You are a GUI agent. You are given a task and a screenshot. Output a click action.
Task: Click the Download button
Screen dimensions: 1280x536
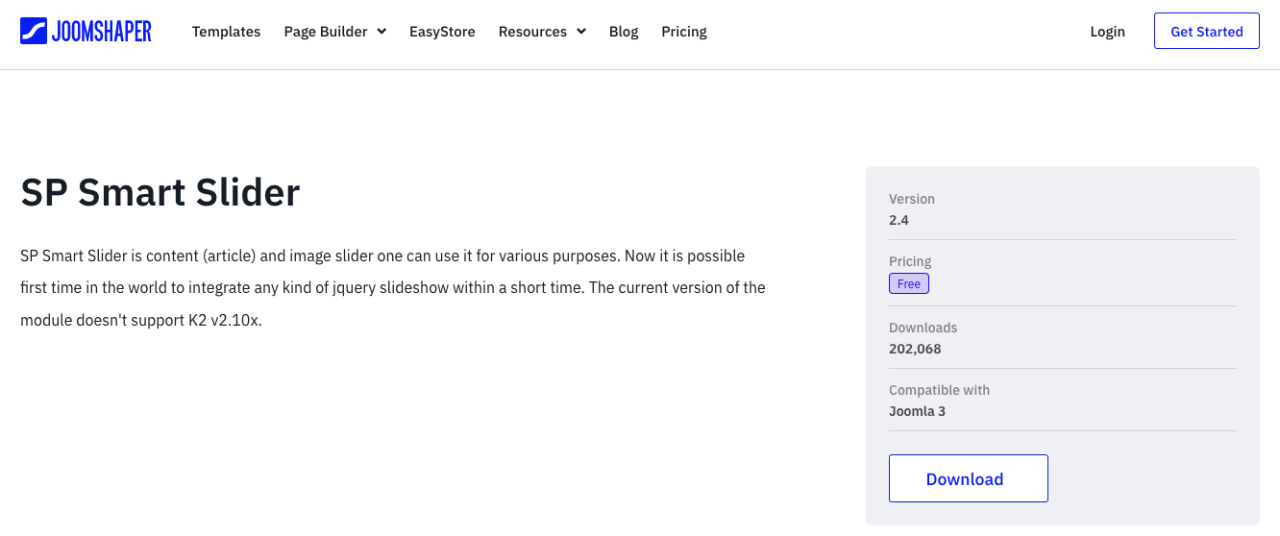point(968,479)
